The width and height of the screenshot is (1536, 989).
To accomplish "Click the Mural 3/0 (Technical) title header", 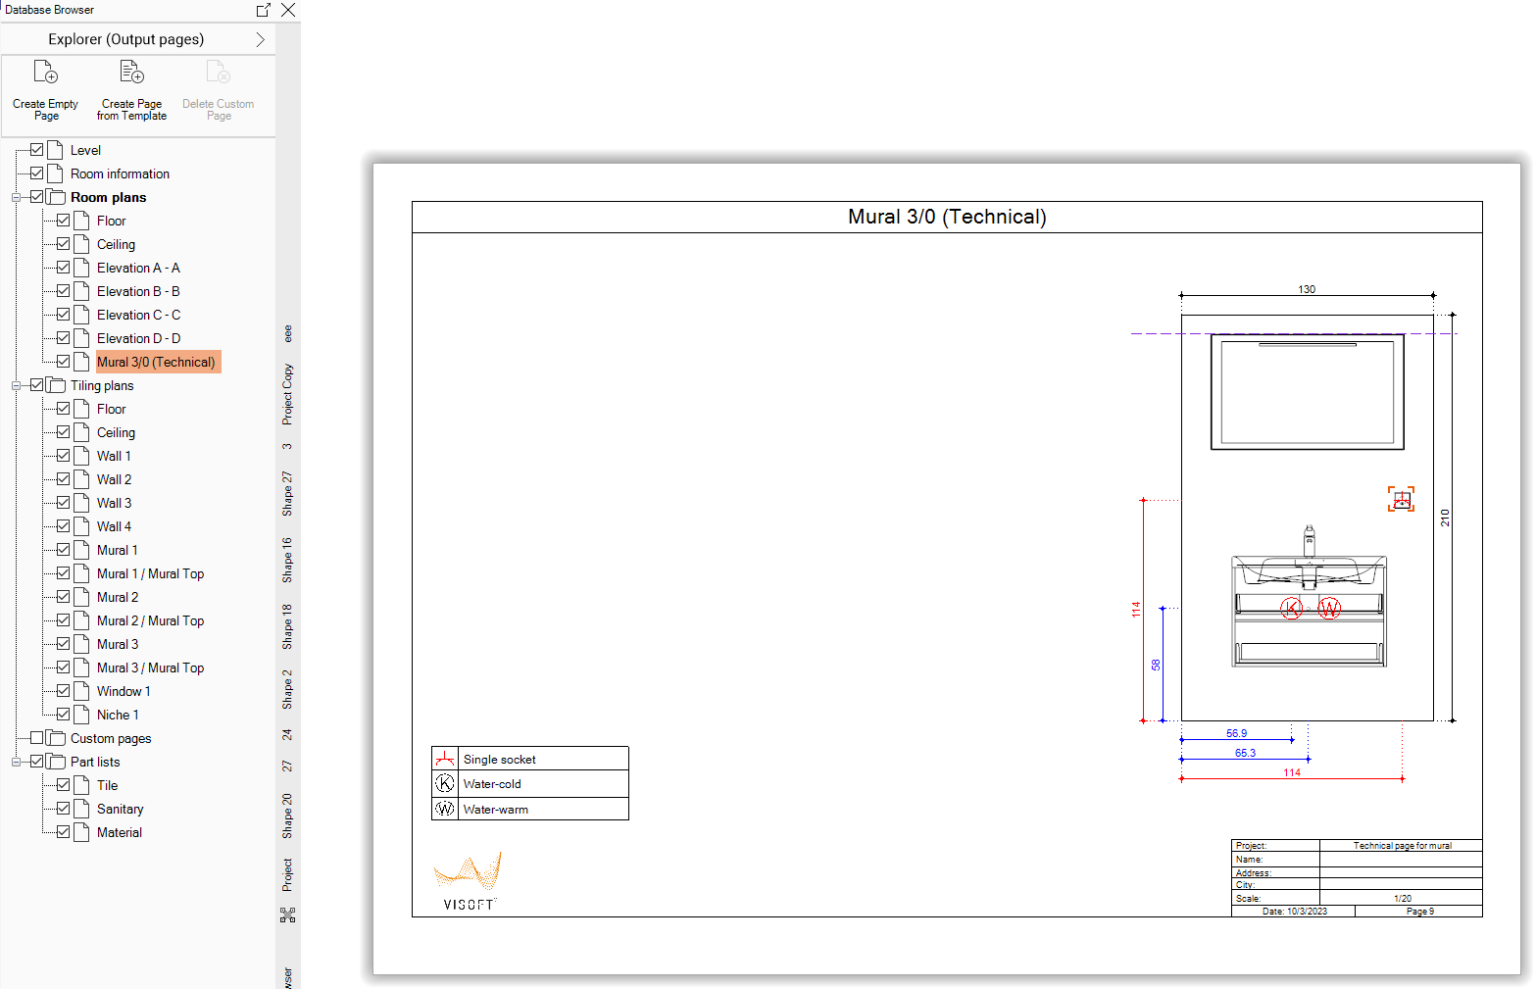I will [x=946, y=217].
